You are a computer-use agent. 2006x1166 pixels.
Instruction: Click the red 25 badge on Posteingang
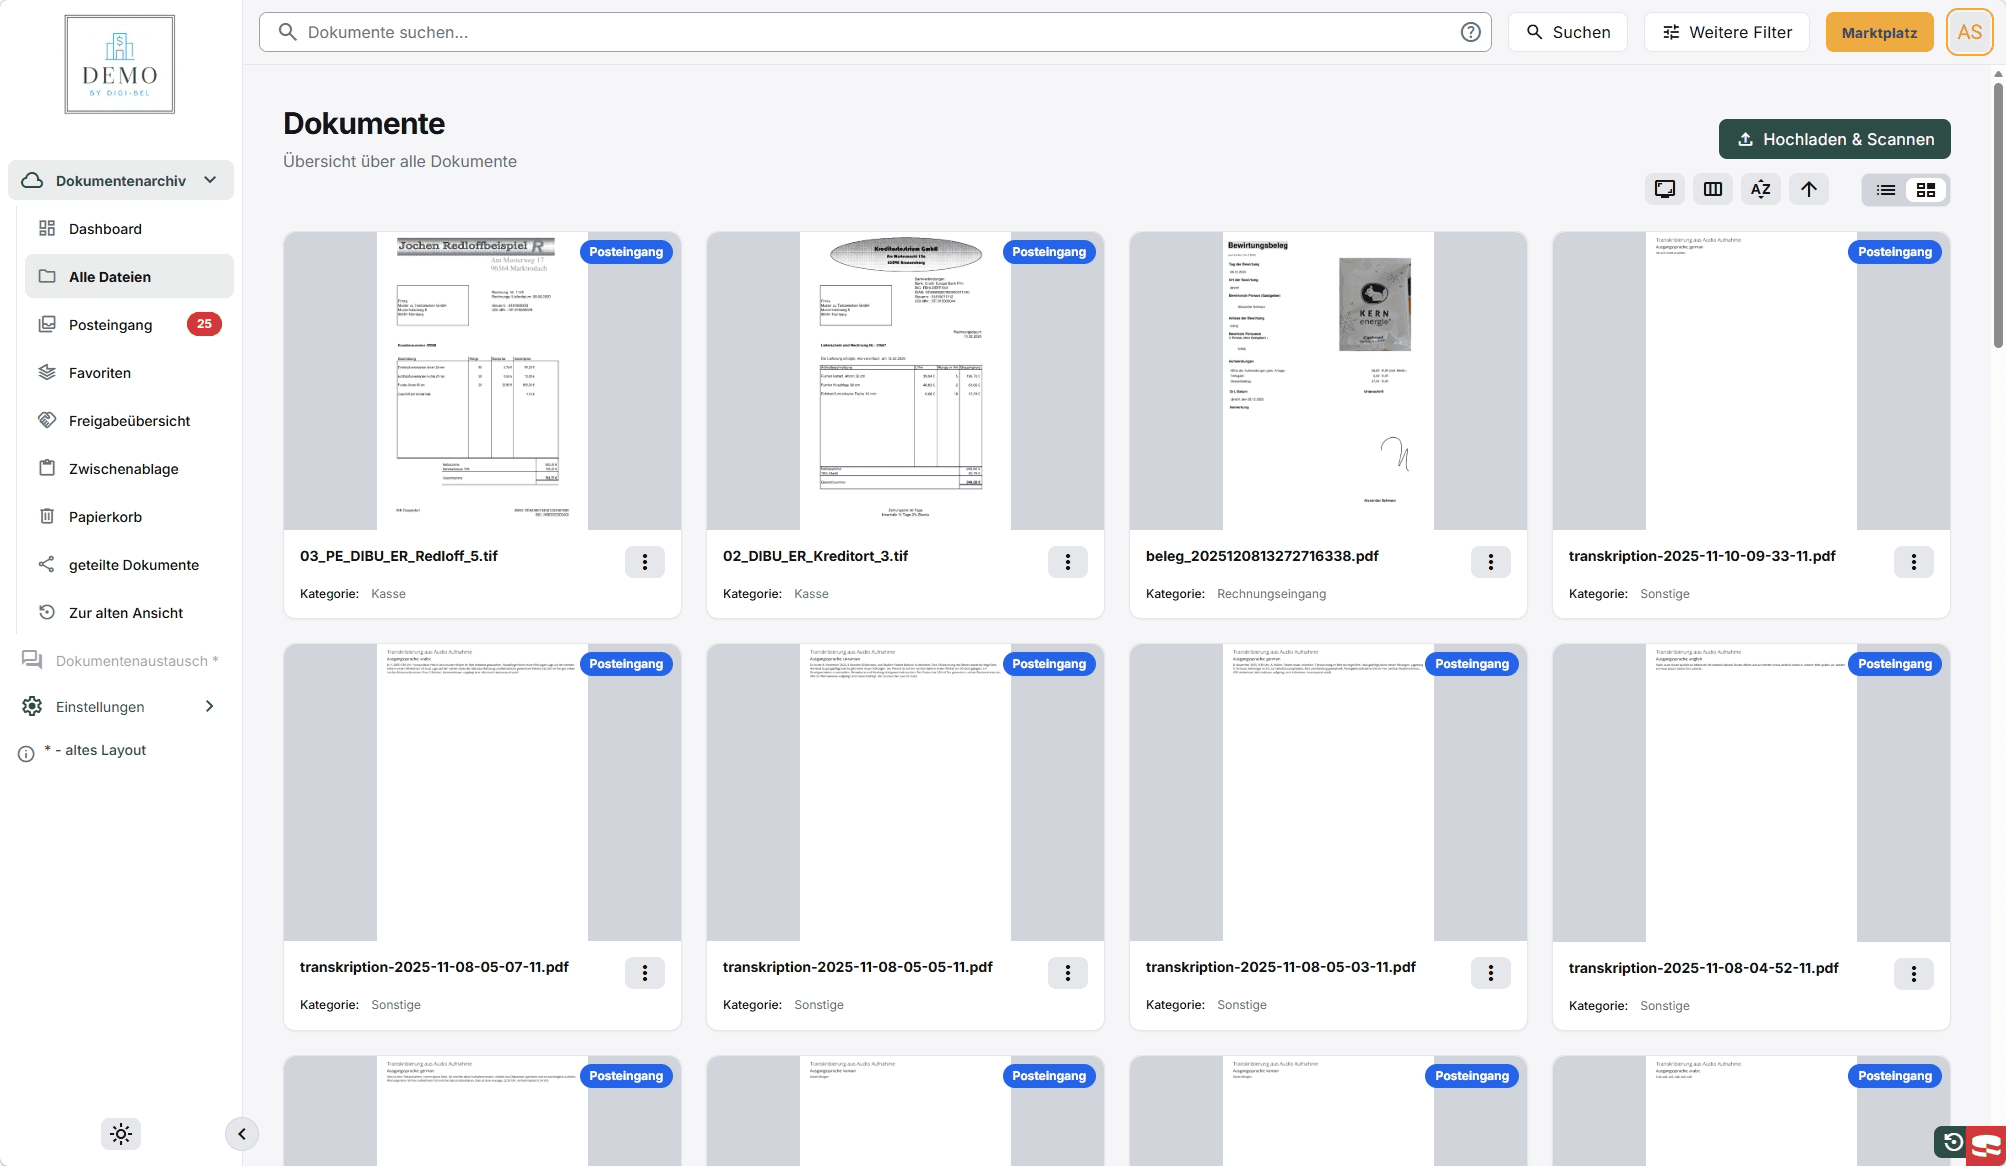coord(204,324)
